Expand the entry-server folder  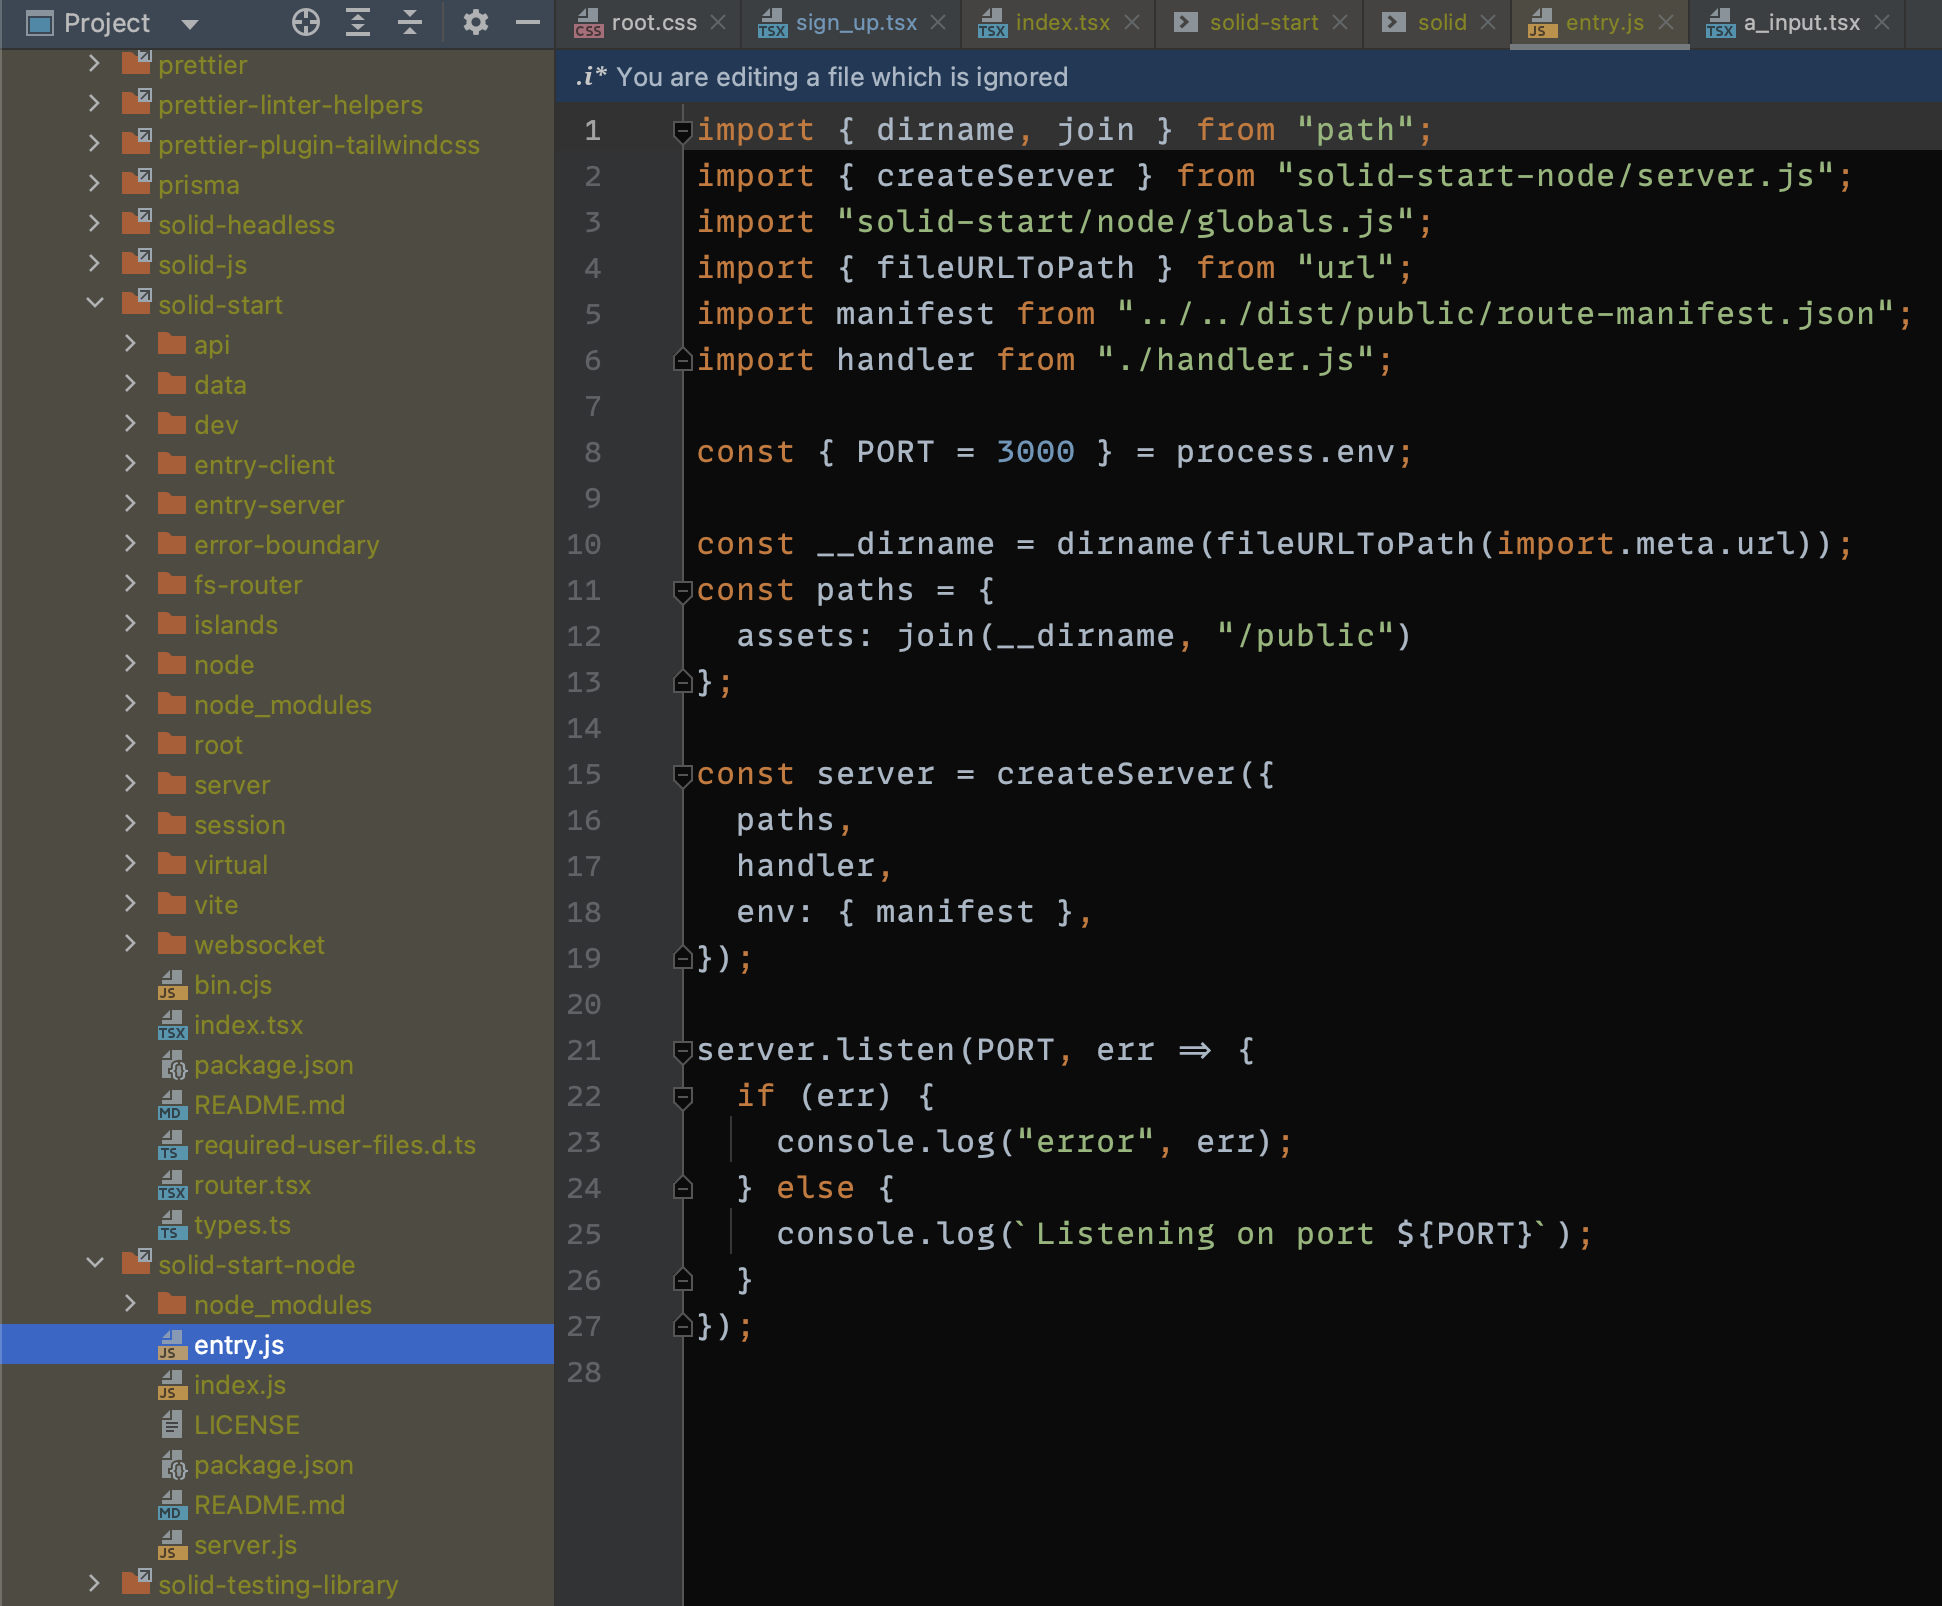[130, 504]
